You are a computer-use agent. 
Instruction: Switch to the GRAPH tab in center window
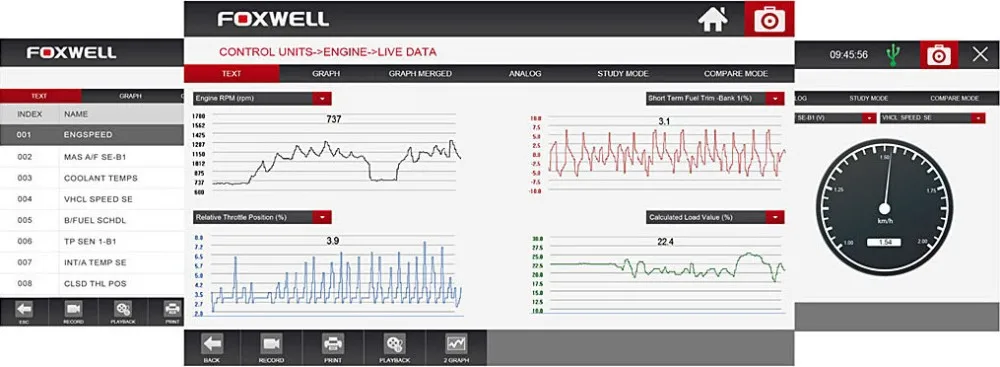point(326,73)
